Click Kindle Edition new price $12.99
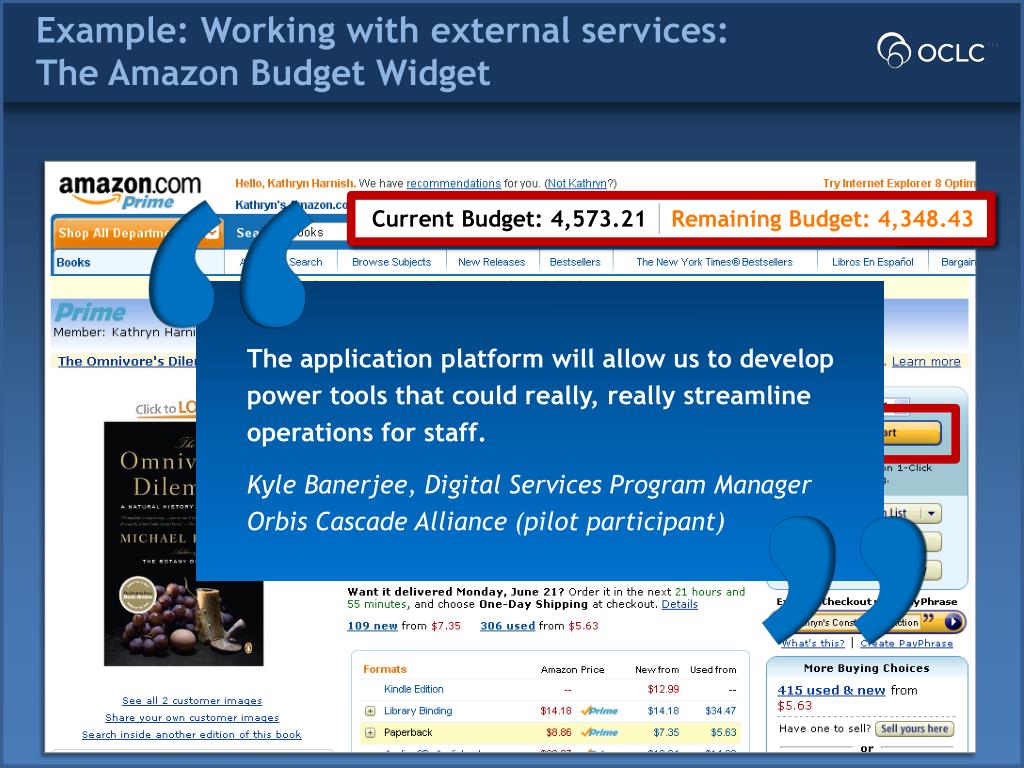Screen dimensions: 1024x768 coord(663,689)
